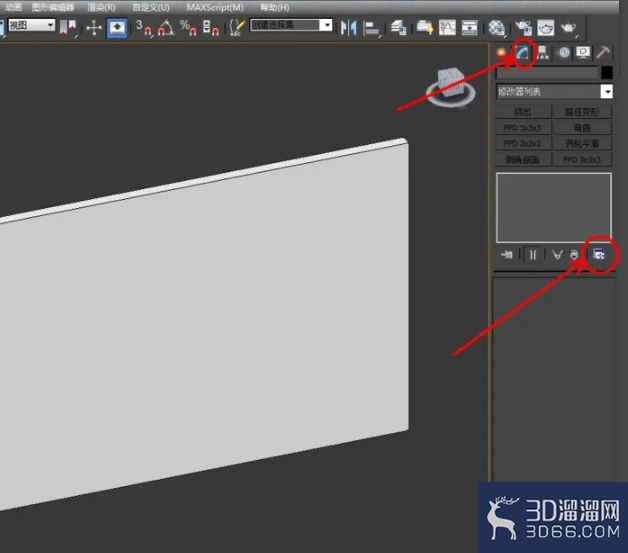Toggle the Spinner Snap icon
The height and width of the screenshot is (553, 628).
pyautogui.click(x=210, y=28)
